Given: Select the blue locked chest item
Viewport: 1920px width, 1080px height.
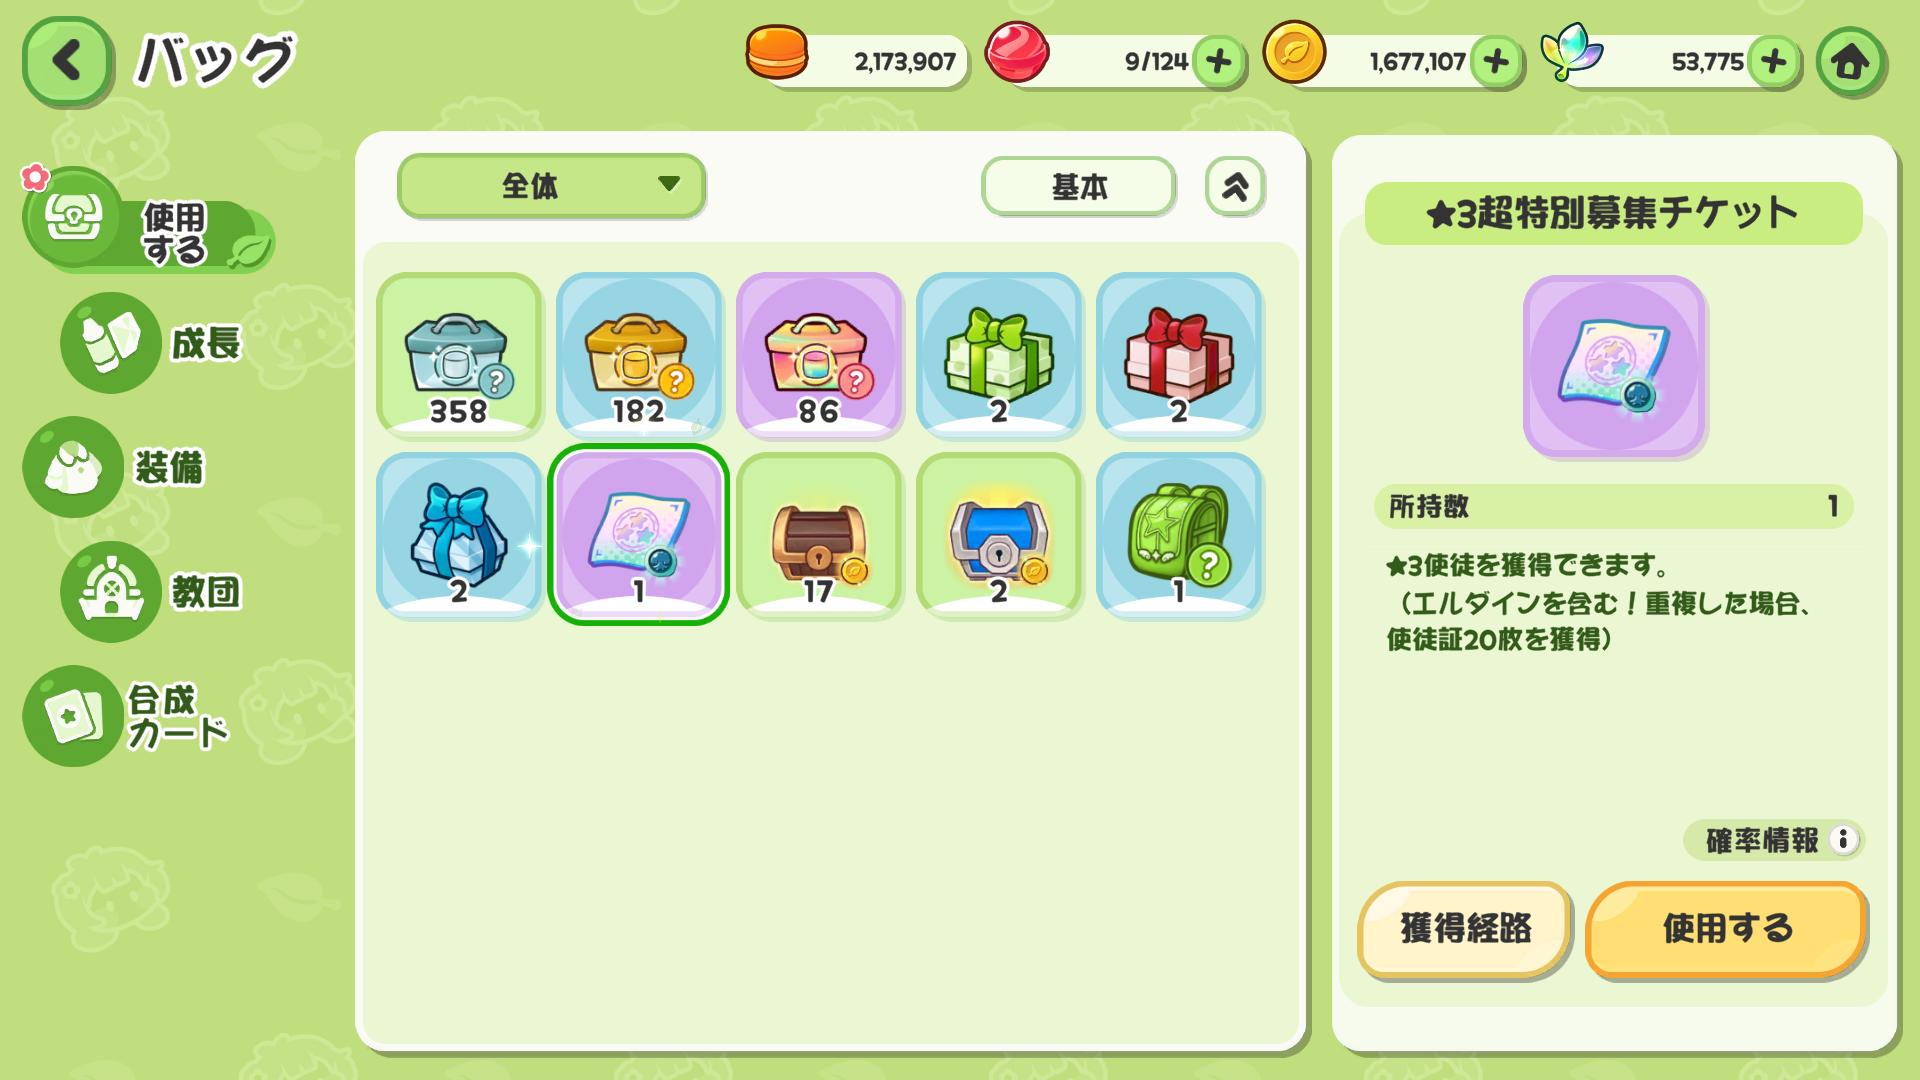Looking at the screenshot, I should (999, 535).
